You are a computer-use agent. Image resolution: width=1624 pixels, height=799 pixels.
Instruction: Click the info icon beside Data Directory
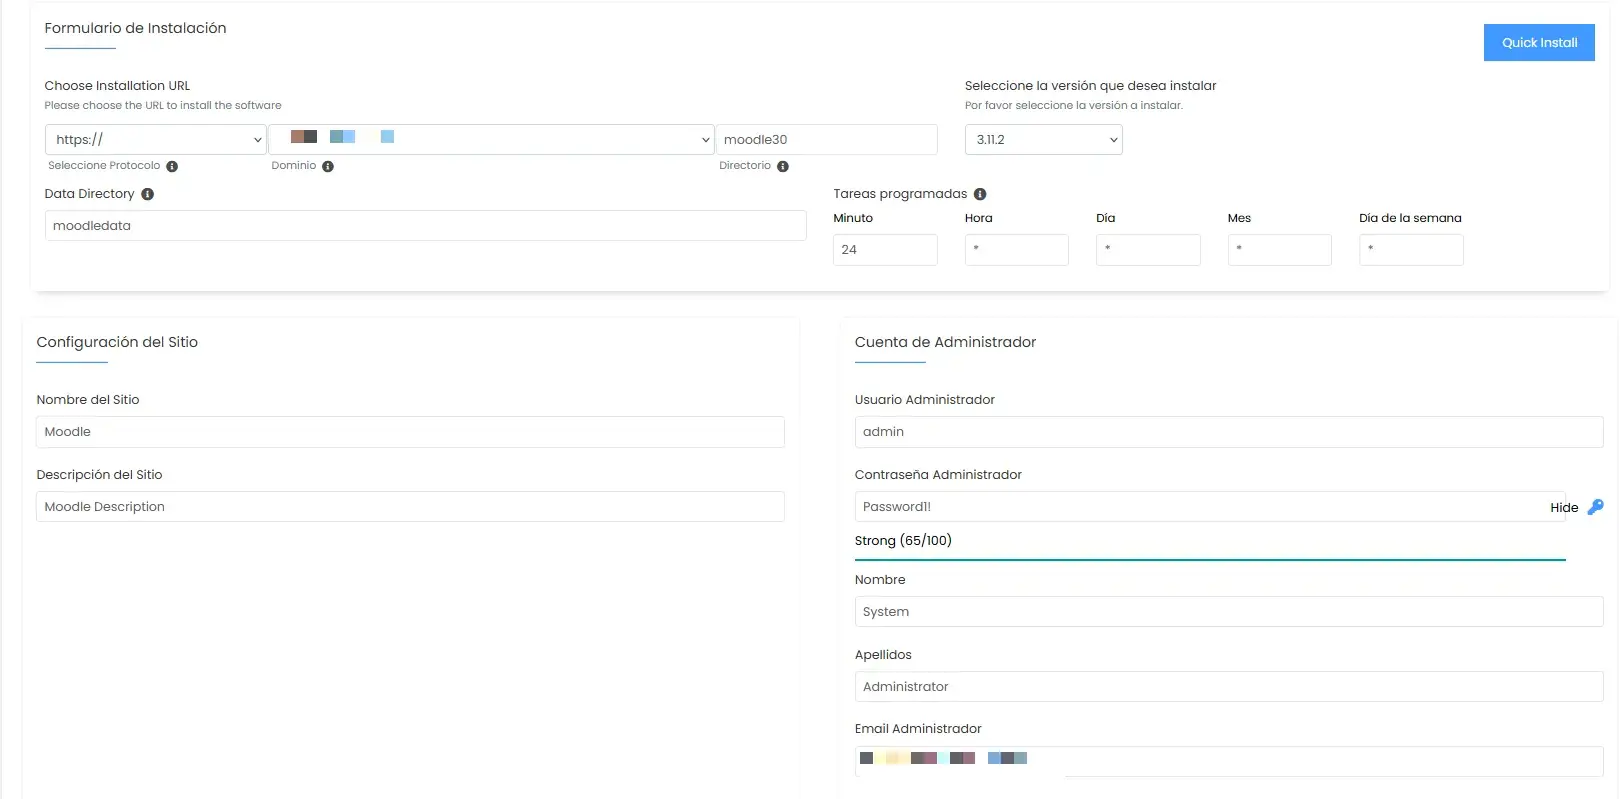click(147, 194)
